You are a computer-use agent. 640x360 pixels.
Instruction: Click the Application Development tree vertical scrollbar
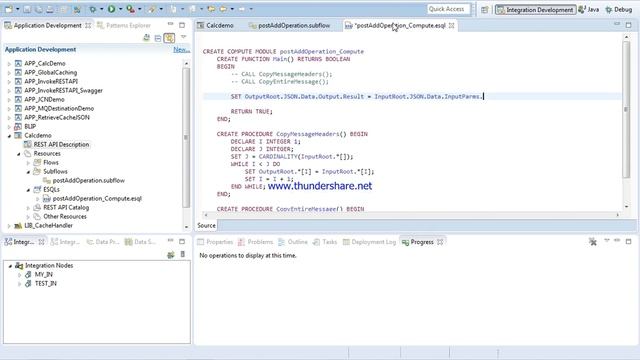(186, 138)
